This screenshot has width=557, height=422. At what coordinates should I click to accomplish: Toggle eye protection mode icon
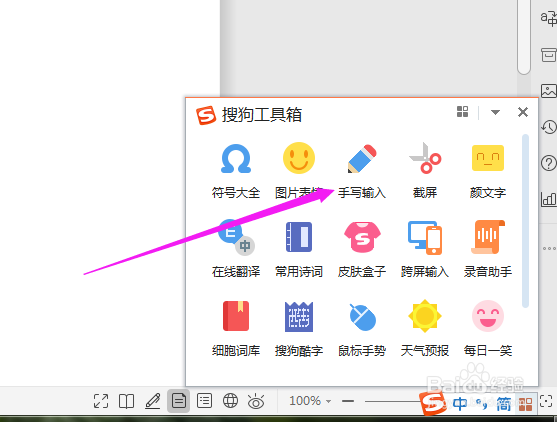(256, 401)
